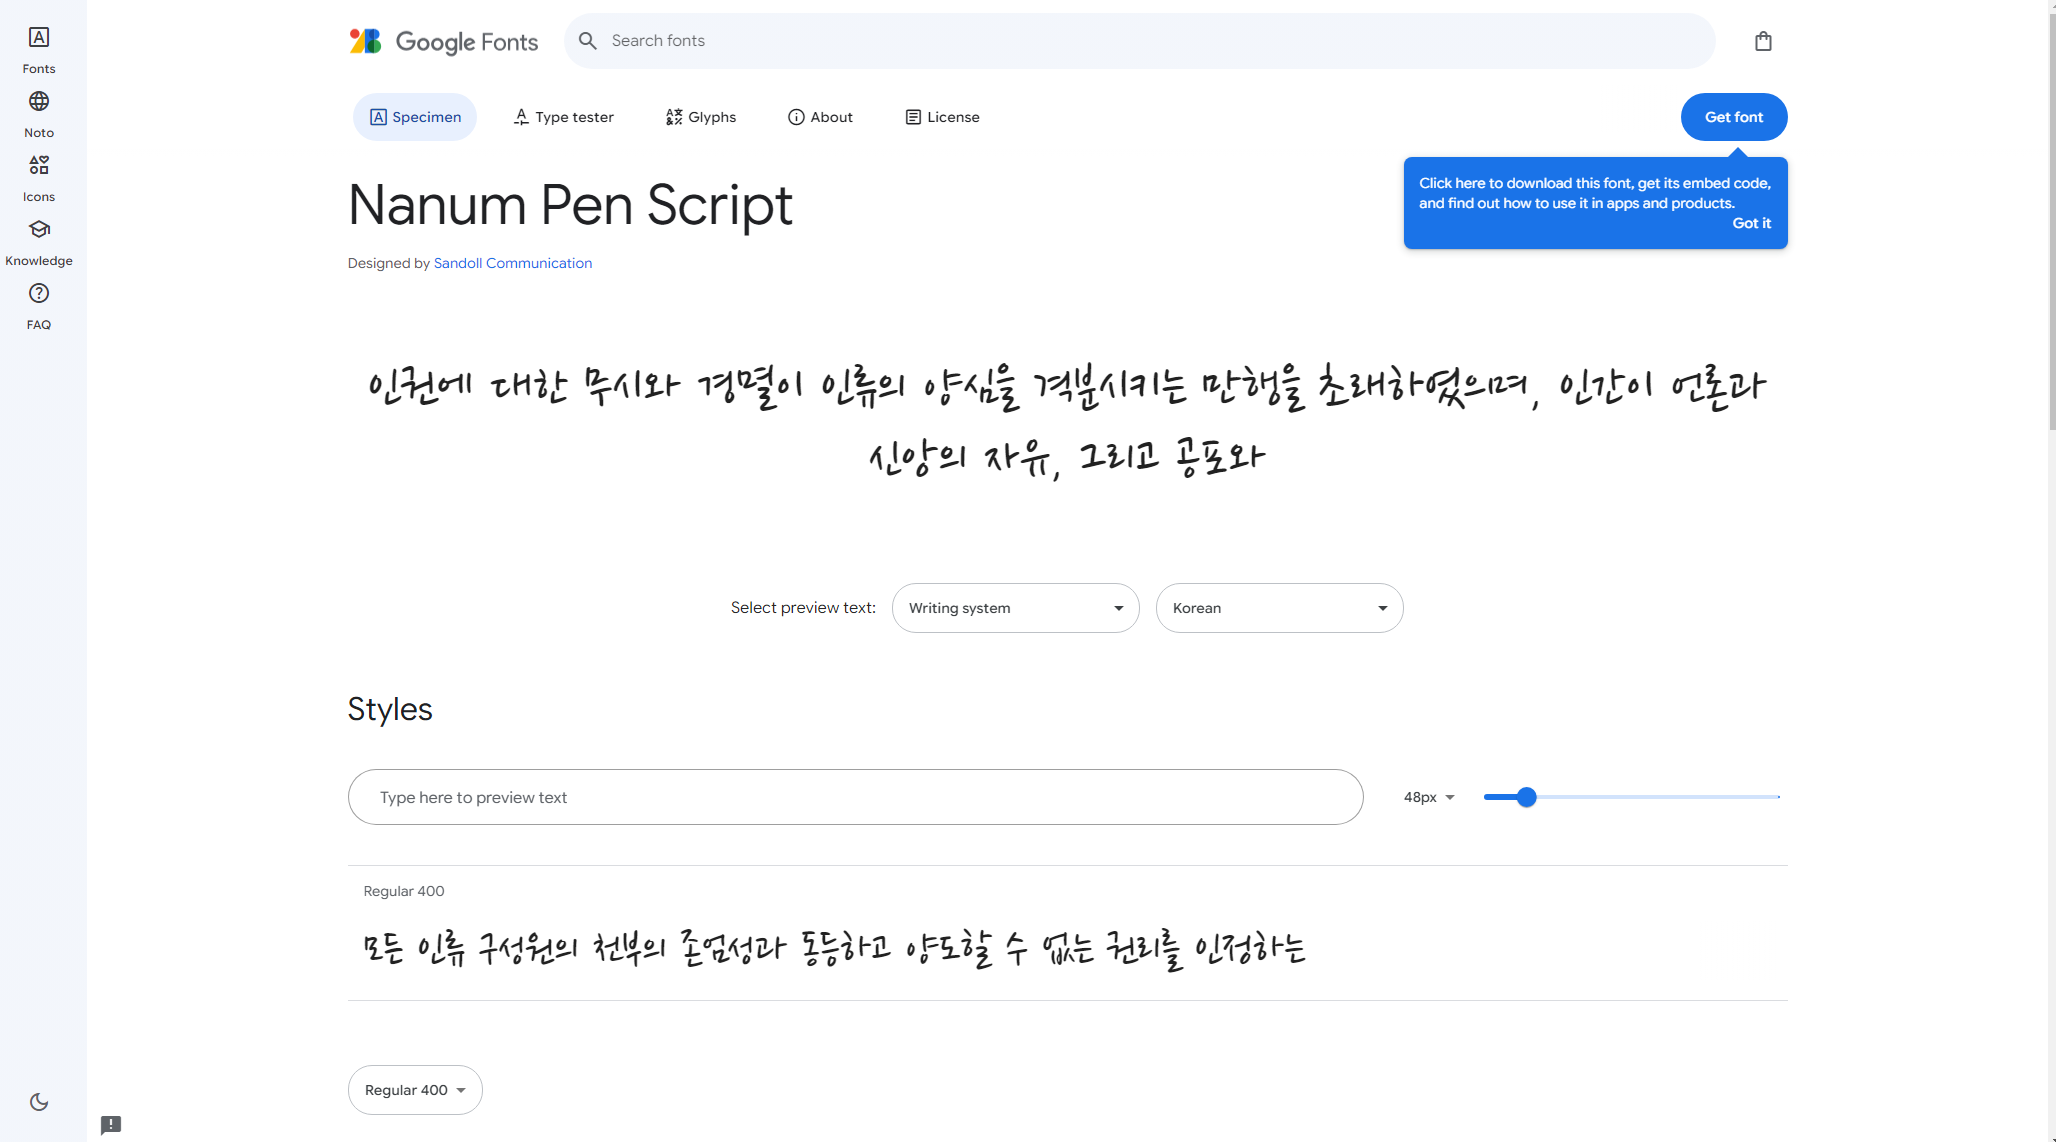Open the shopping bag selection icon
2056x1142 pixels.
click(x=1763, y=41)
